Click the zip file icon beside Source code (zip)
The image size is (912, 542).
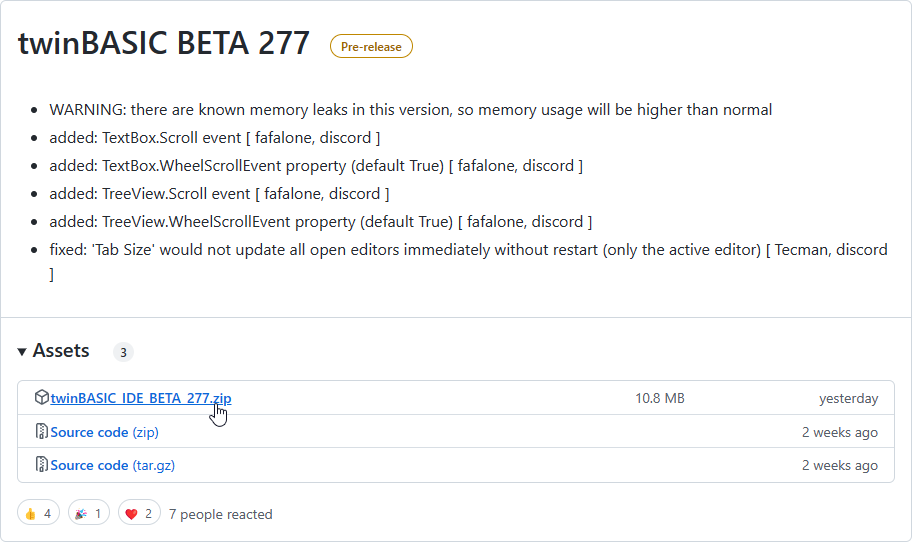pyautogui.click(x=41, y=432)
